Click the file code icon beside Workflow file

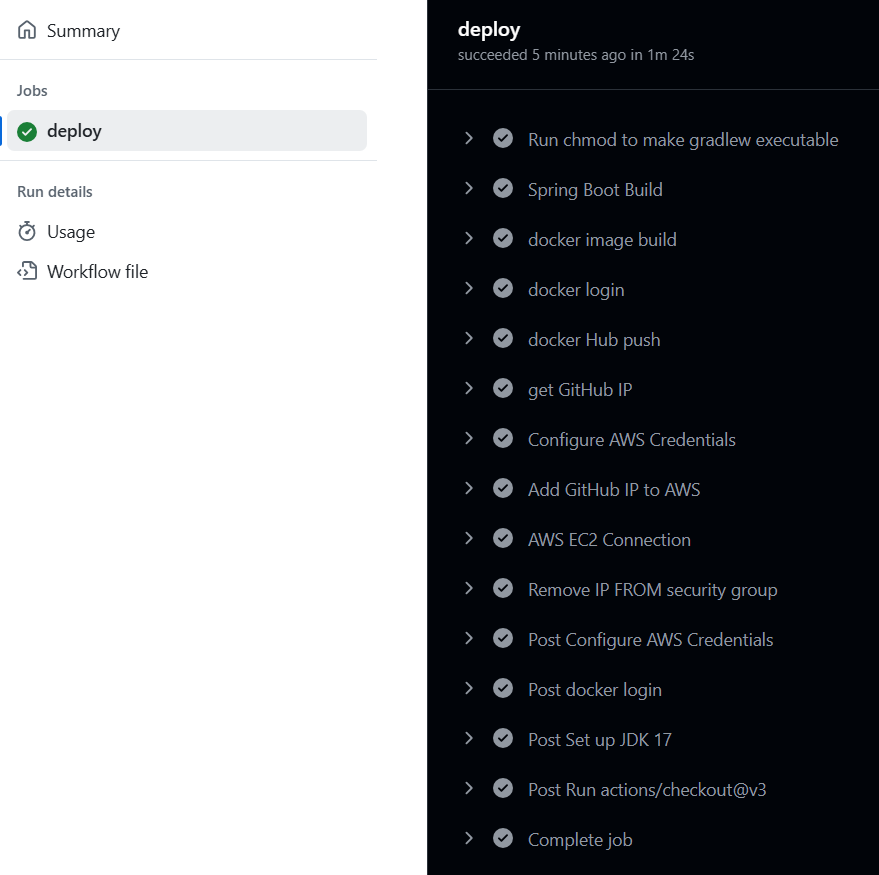(27, 271)
